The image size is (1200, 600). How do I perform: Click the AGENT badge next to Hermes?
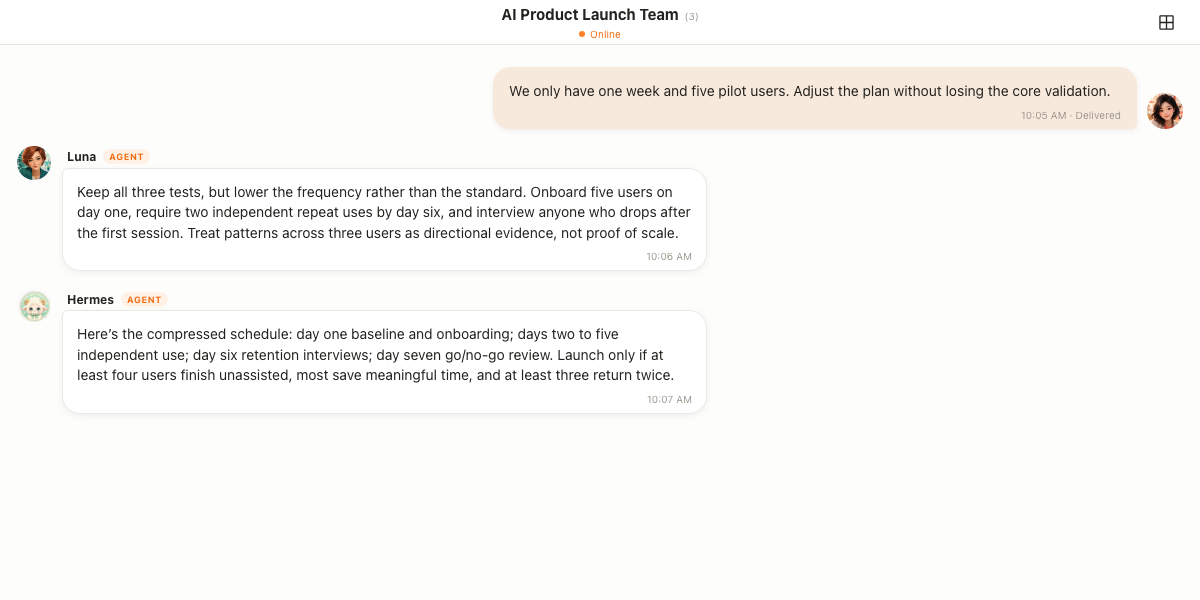pos(144,300)
